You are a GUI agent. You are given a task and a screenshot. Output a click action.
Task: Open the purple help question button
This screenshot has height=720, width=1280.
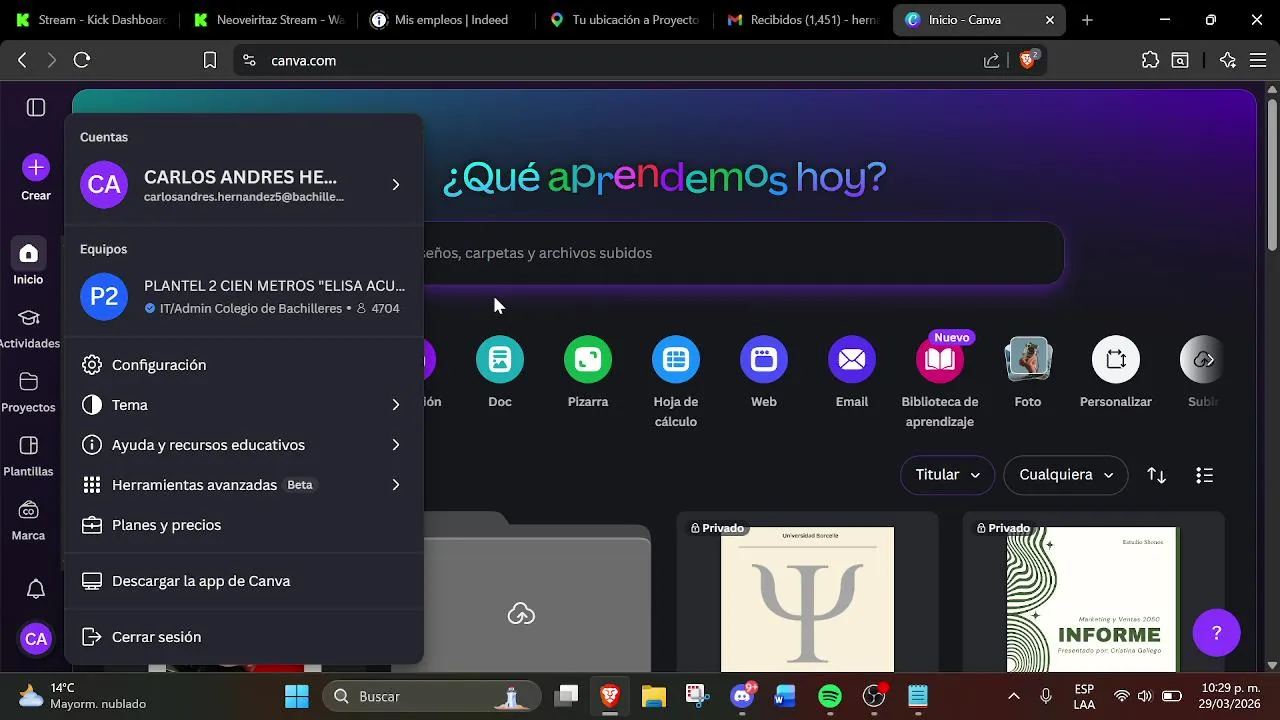coord(1217,632)
